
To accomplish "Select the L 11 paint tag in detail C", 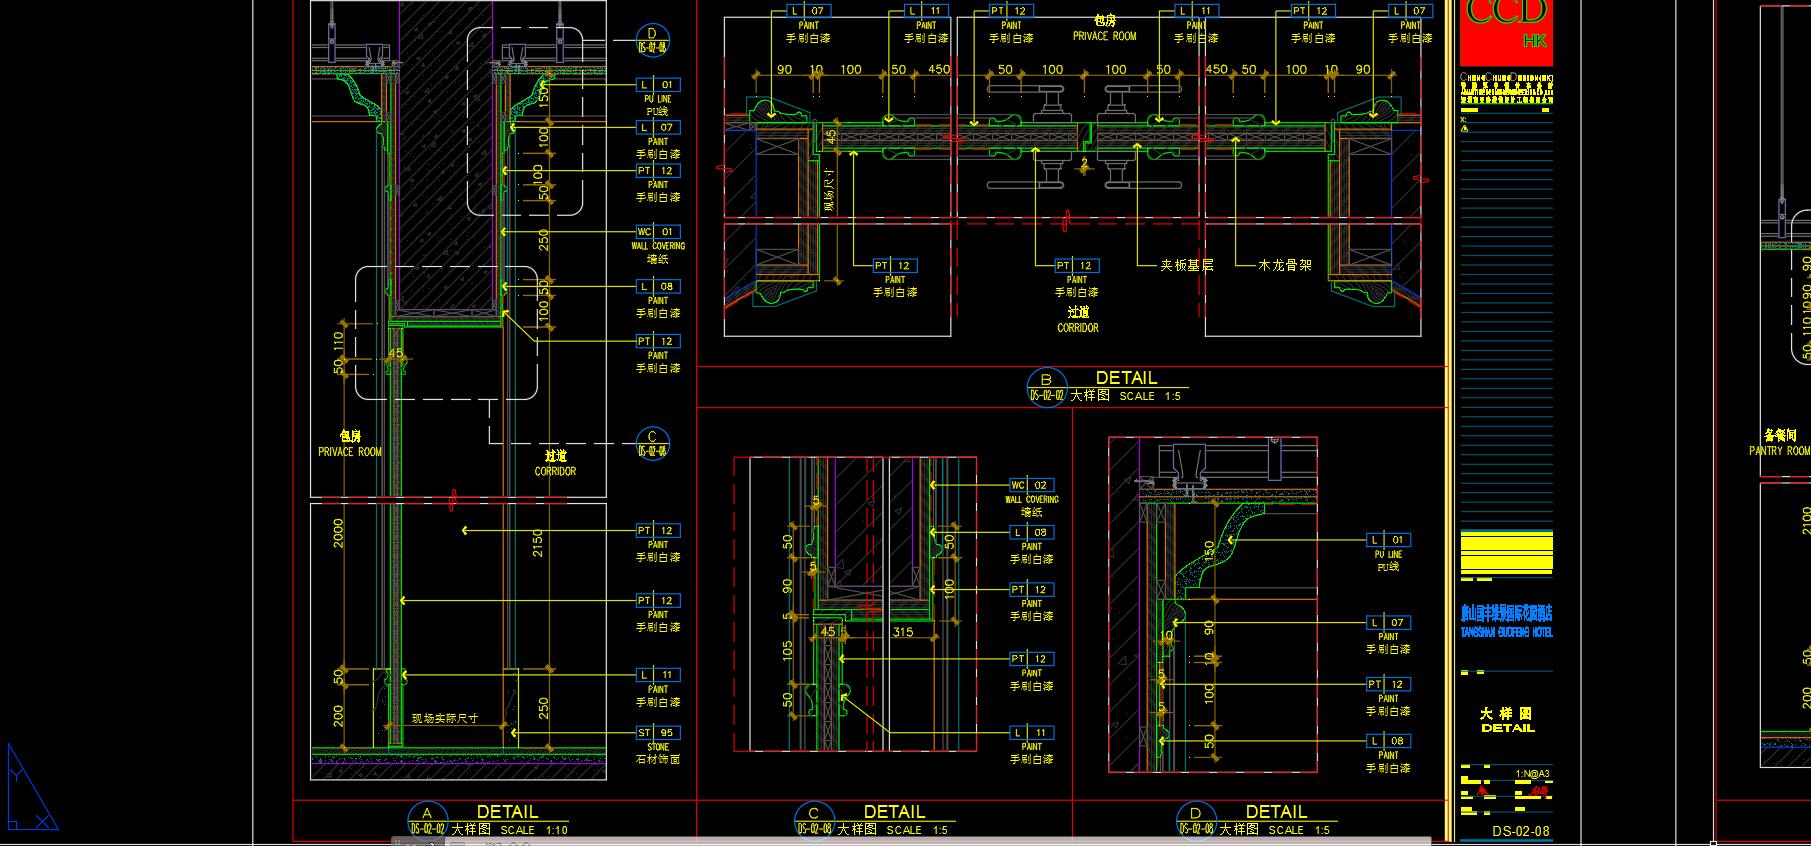I will click(x=1030, y=733).
